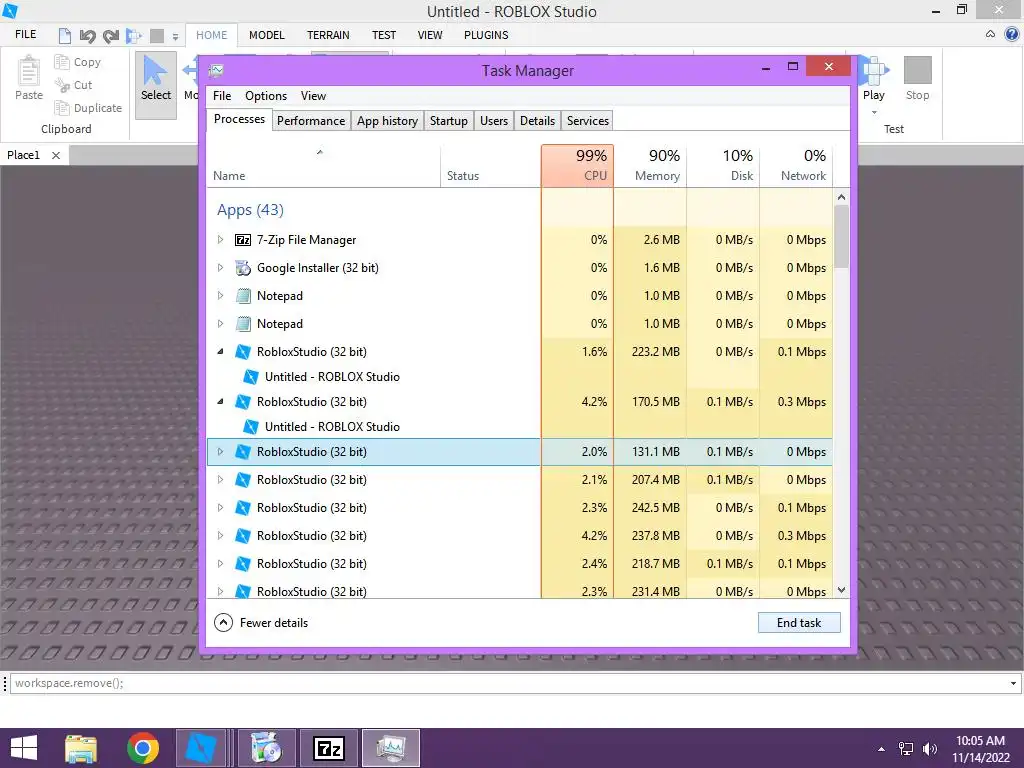
Task: Collapse the ribbon with the caret icon
Action: click(991, 34)
